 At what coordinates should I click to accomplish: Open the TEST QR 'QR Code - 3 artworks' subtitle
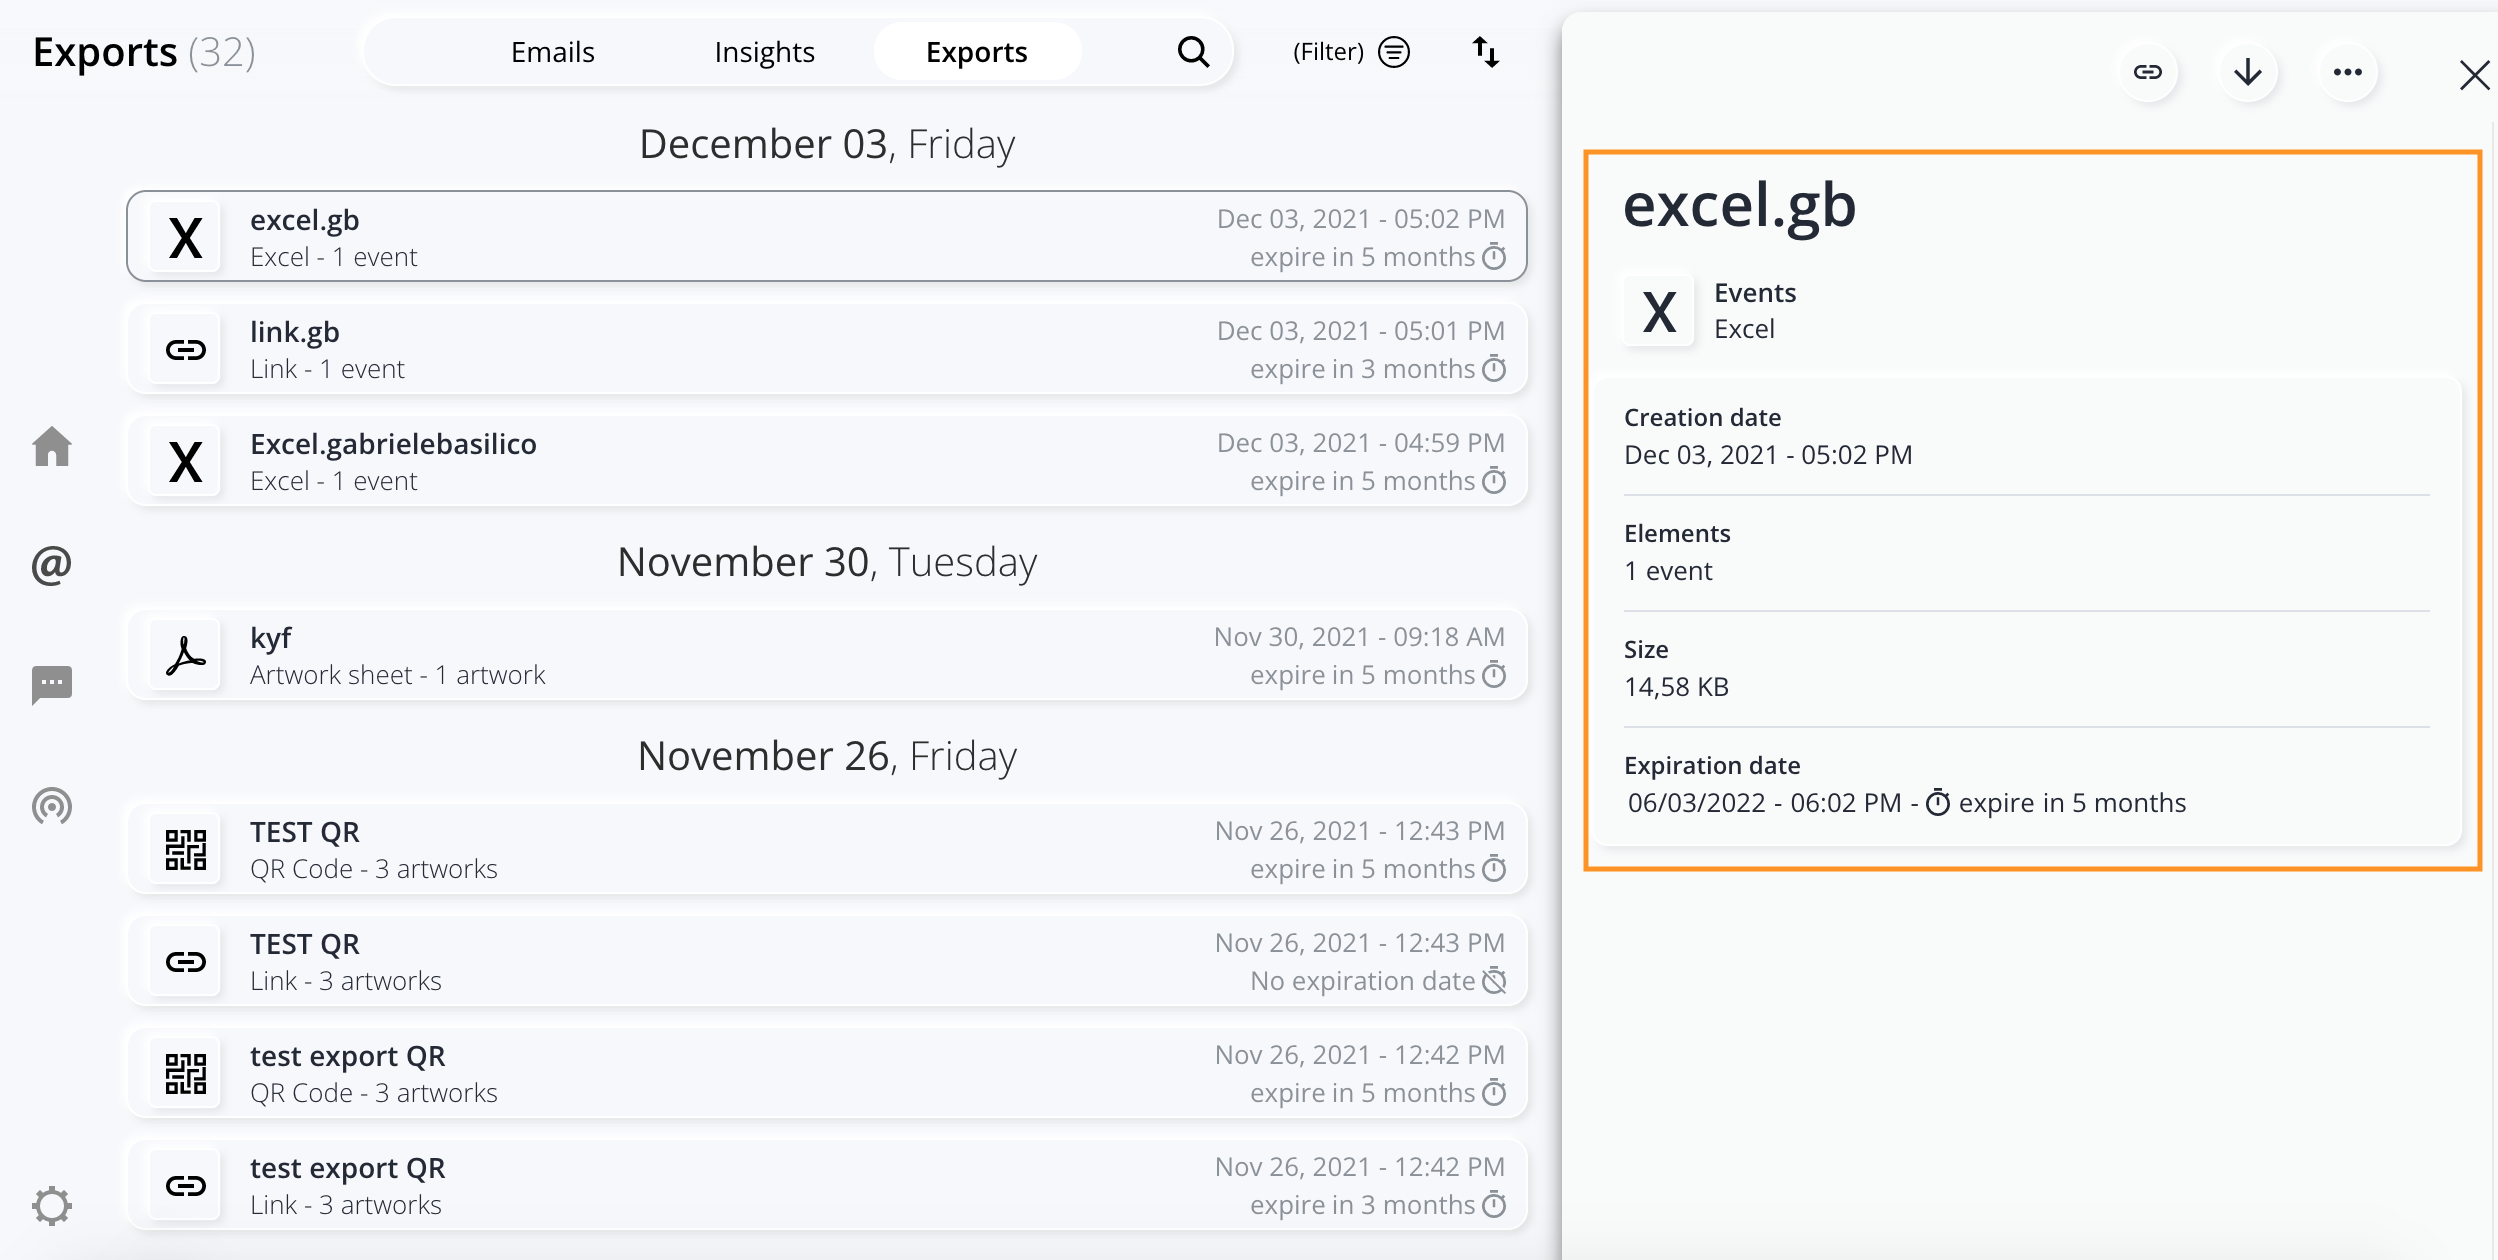pyautogui.click(x=373, y=869)
